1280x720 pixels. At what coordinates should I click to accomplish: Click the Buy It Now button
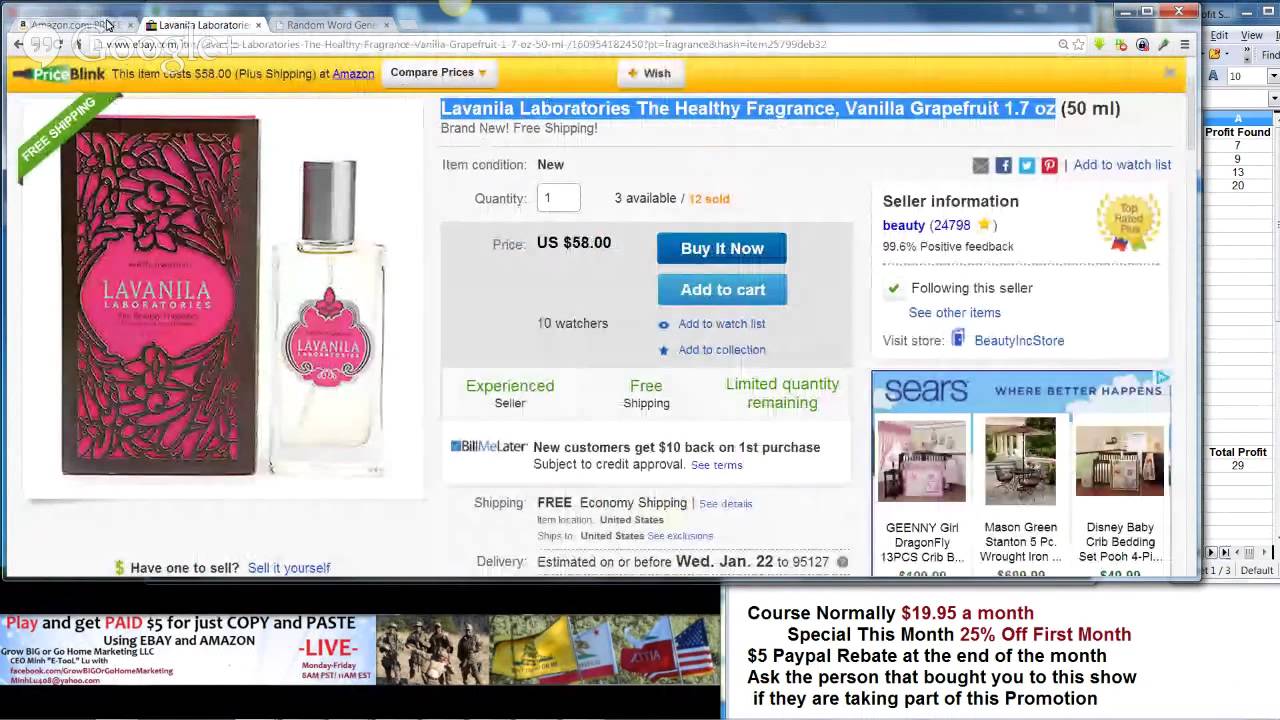coord(722,248)
